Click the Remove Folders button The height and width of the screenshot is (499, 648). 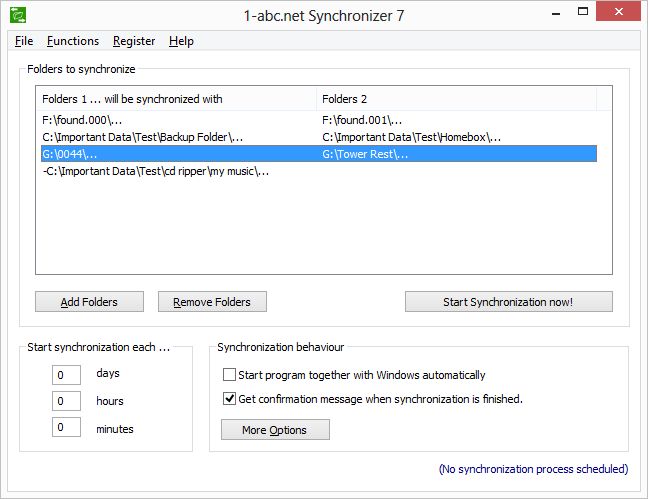(x=212, y=302)
